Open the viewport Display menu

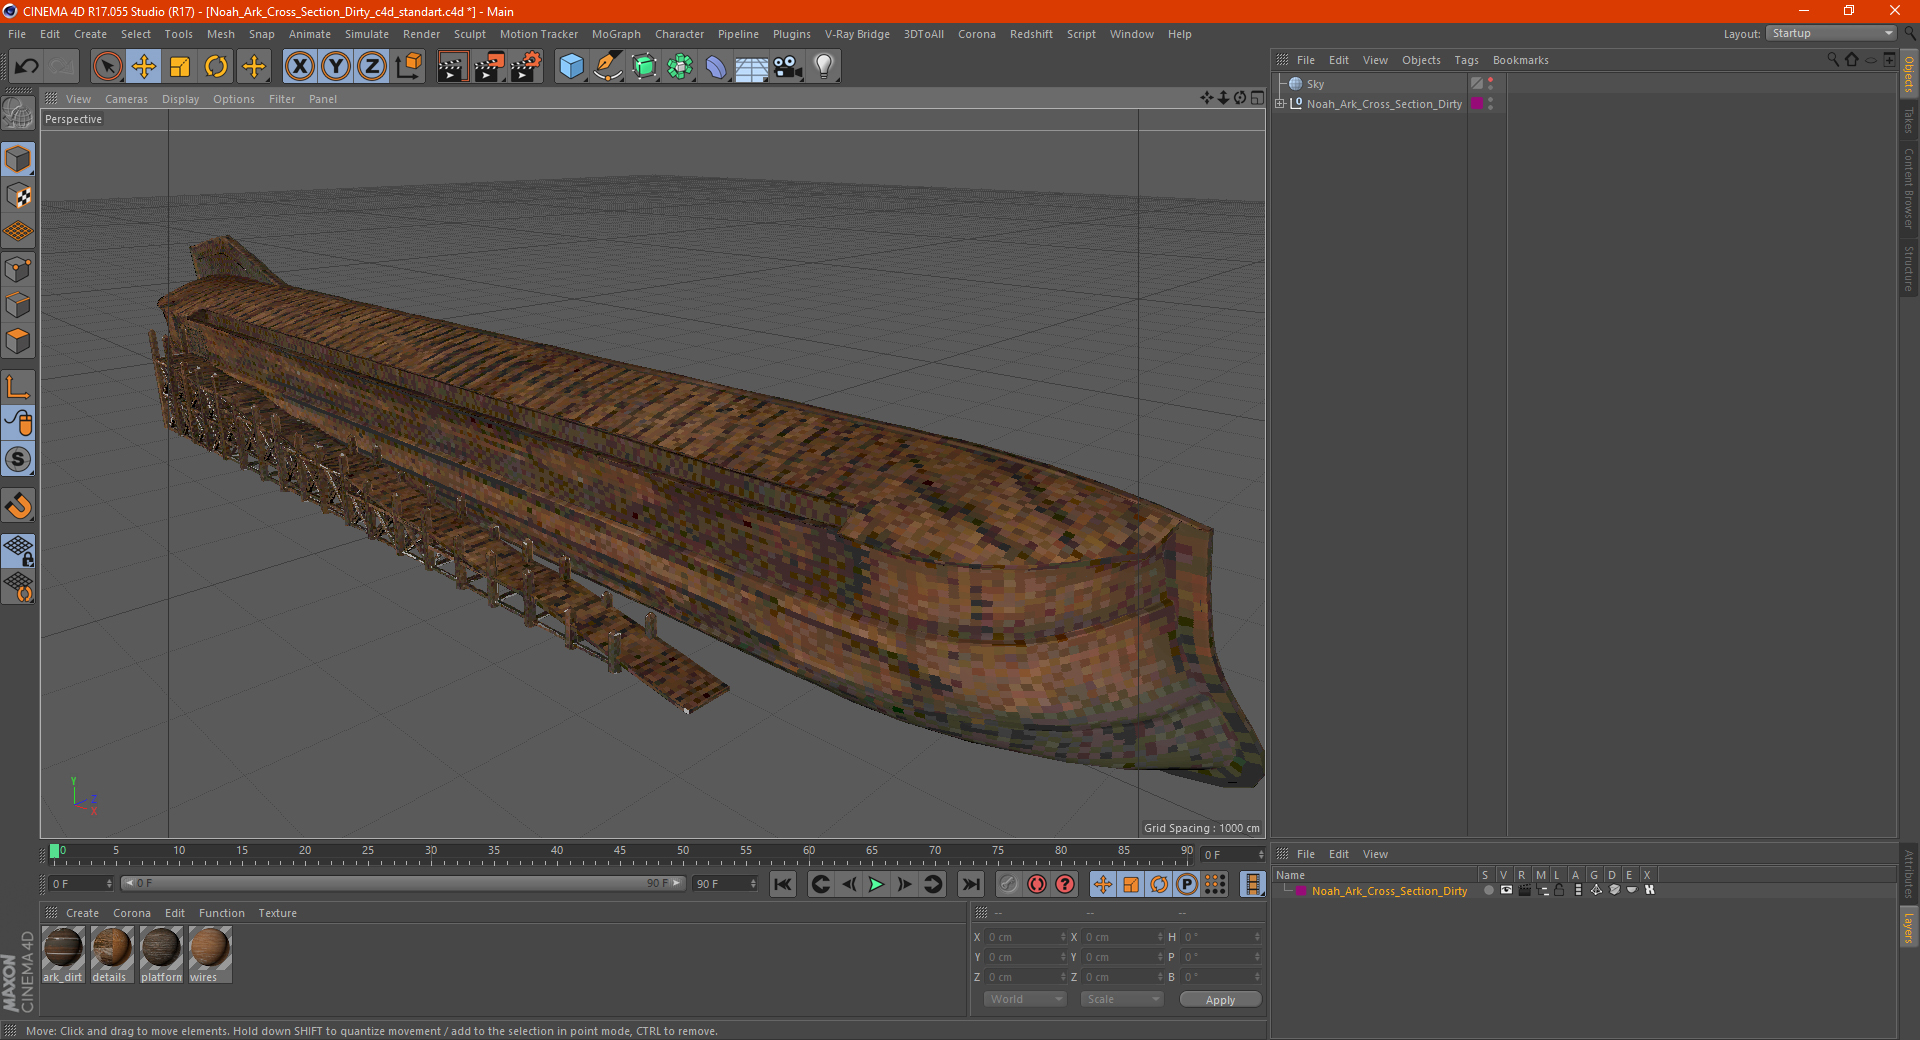[180, 99]
